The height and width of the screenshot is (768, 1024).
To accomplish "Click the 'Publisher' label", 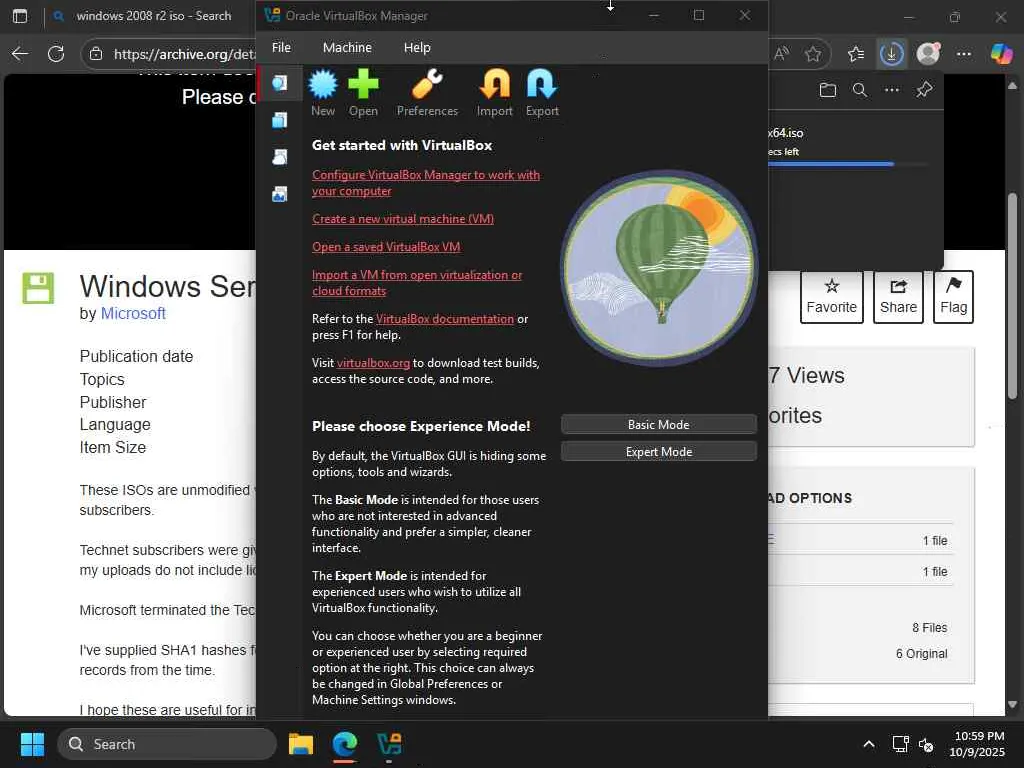I will [113, 402].
